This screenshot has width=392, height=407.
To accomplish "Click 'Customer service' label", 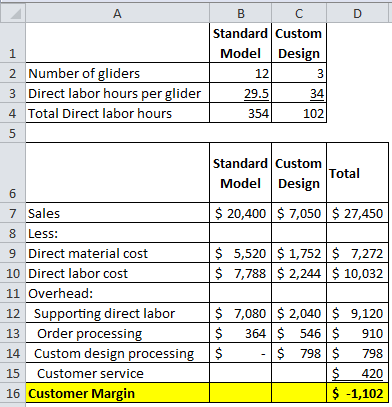I will (117, 373).
